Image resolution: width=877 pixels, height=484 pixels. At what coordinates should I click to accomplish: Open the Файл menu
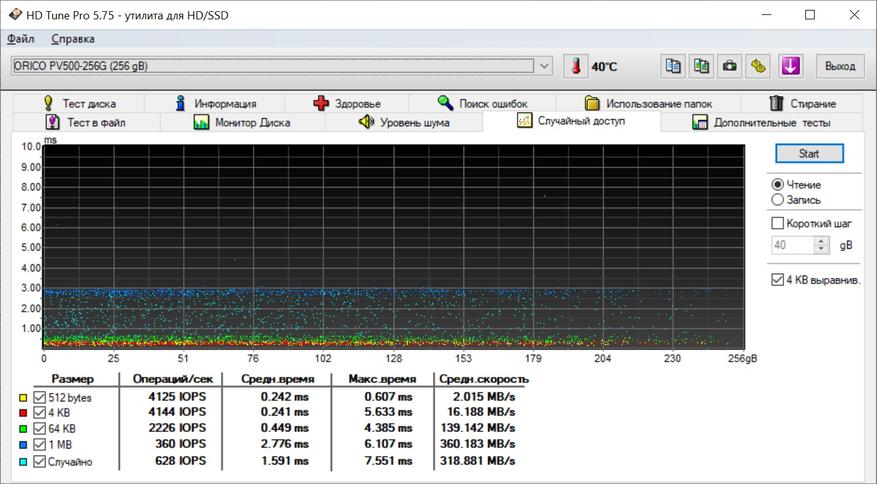click(x=21, y=39)
